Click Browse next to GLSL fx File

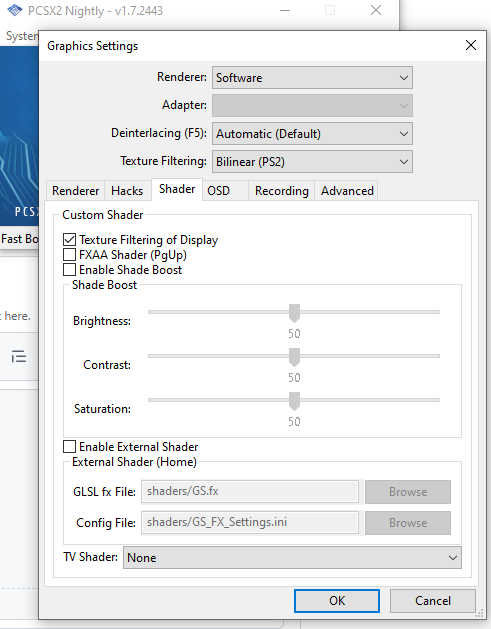tap(408, 492)
